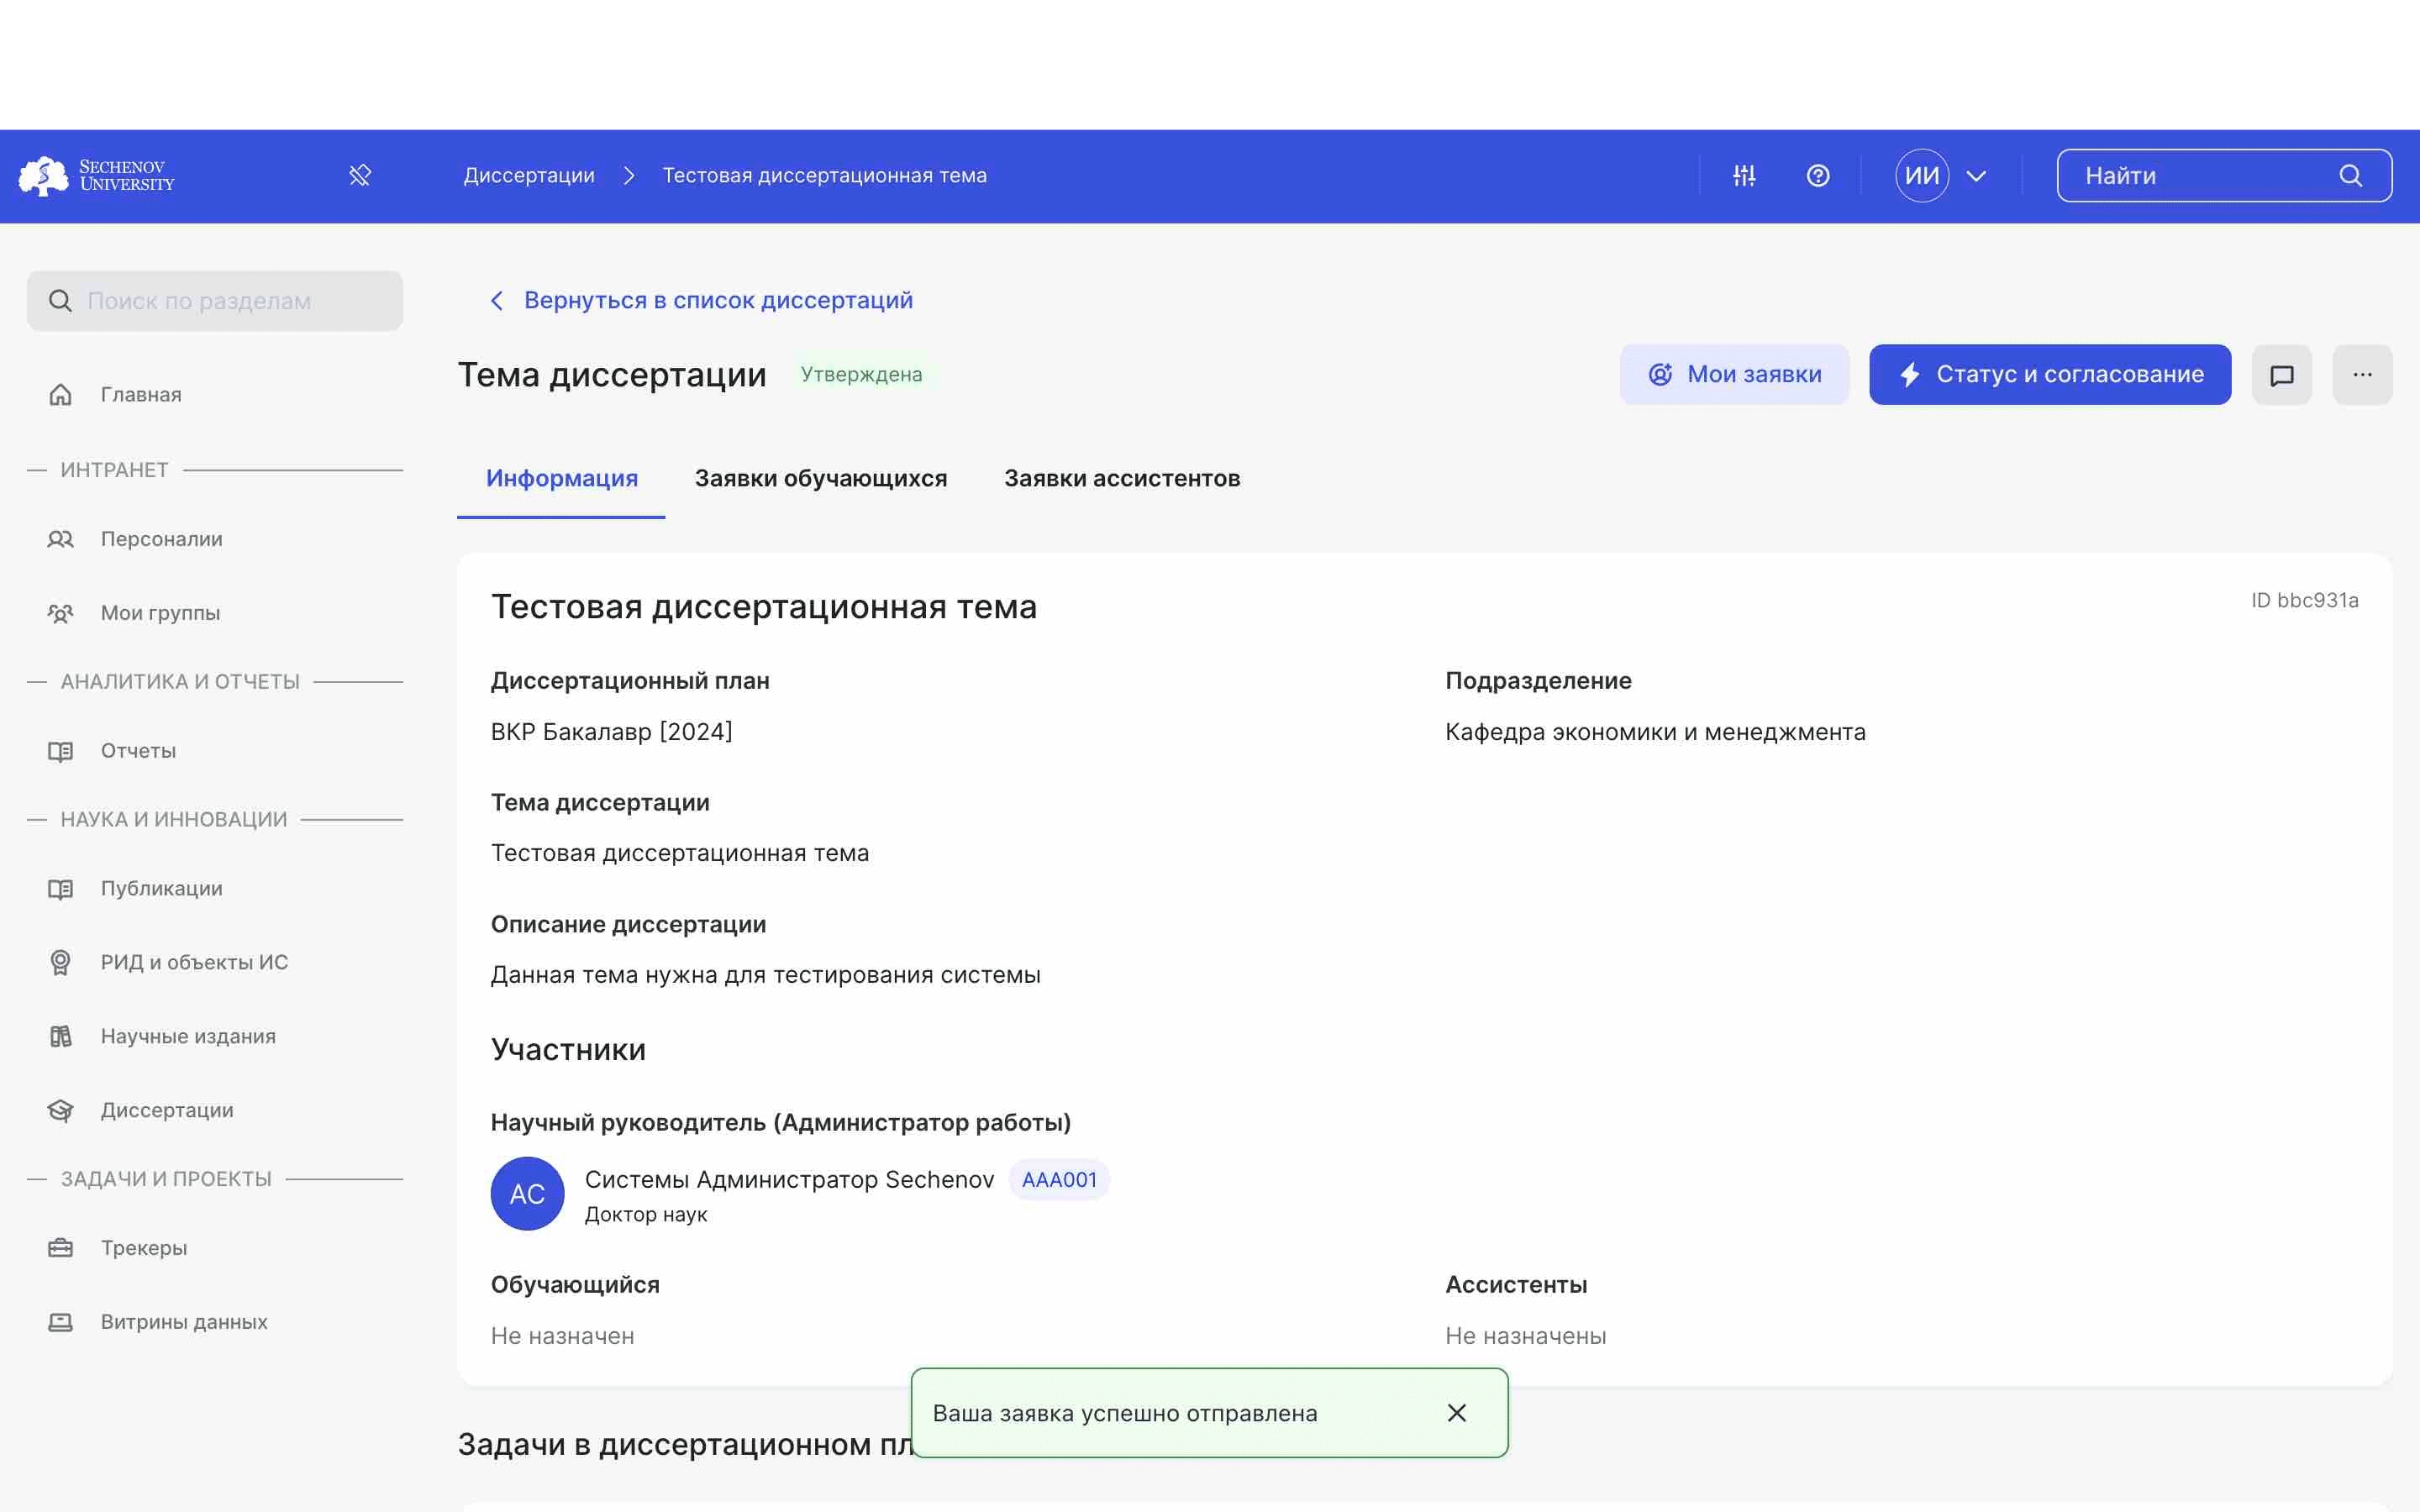Click the ИИ user avatar
Viewport: 2420px width, 1512px height.
point(1922,176)
